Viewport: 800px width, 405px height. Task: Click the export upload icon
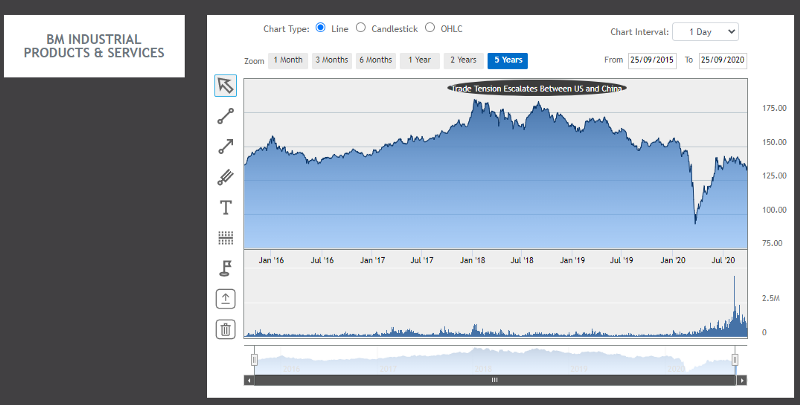click(x=226, y=299)
